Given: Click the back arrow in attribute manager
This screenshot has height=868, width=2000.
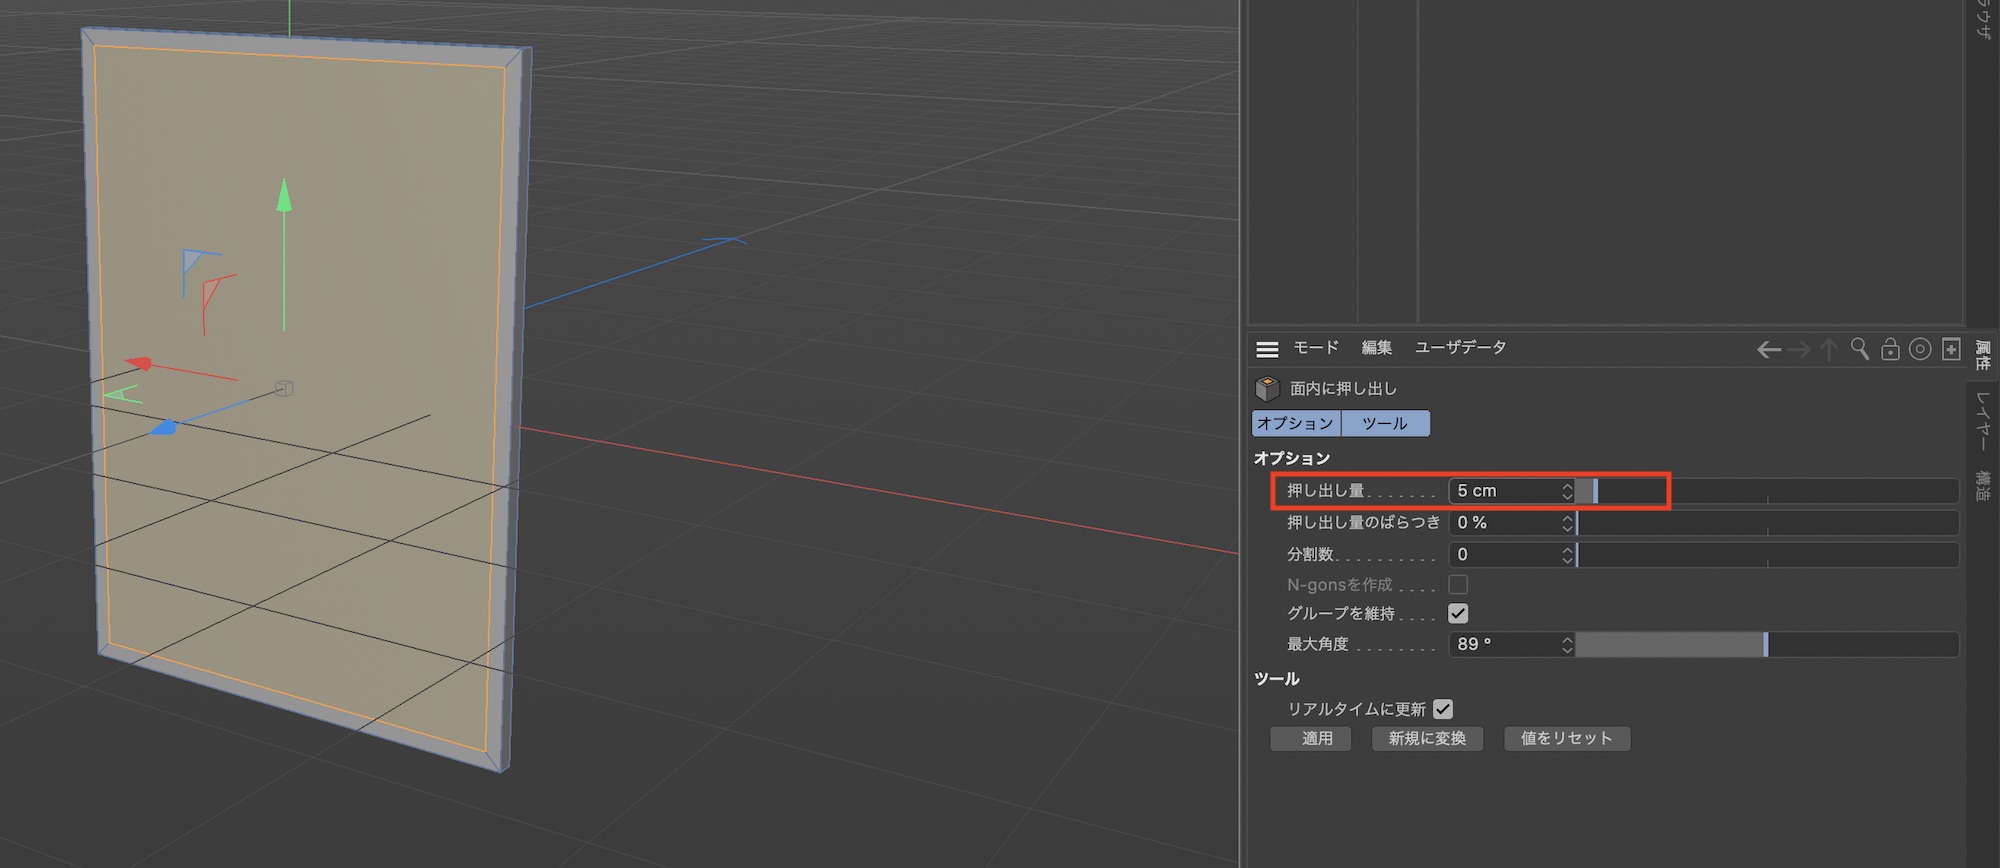Looking at the screenshot, I should 1768,349.
